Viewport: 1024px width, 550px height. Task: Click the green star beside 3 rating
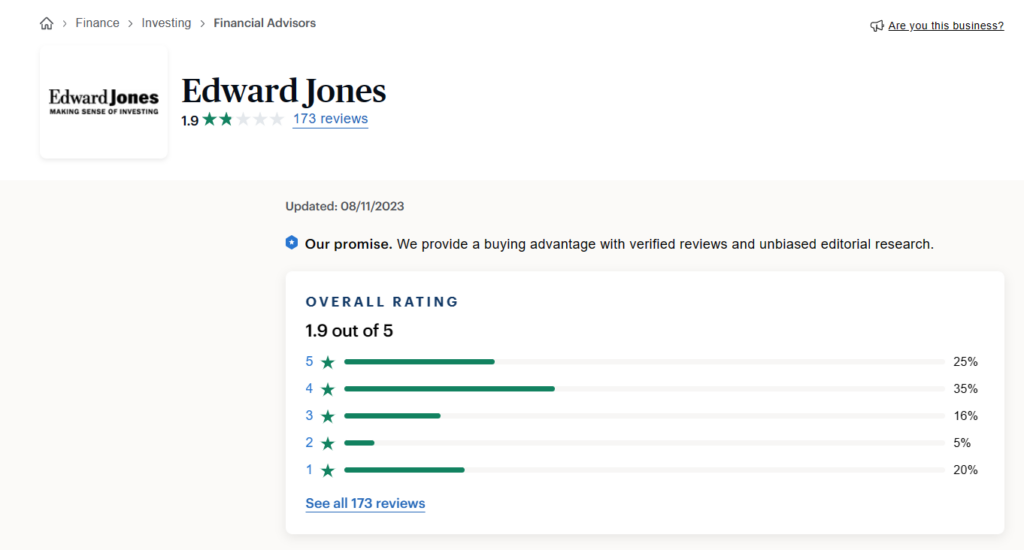(x=328, y=416)
